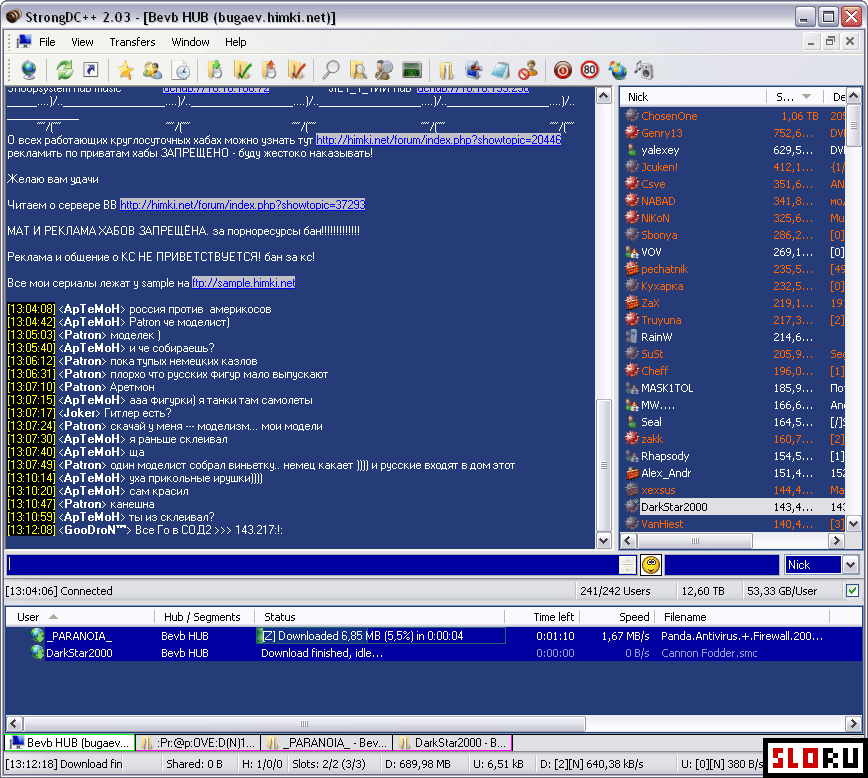Open the Public Hubs globe icon

tap(29, 70)
